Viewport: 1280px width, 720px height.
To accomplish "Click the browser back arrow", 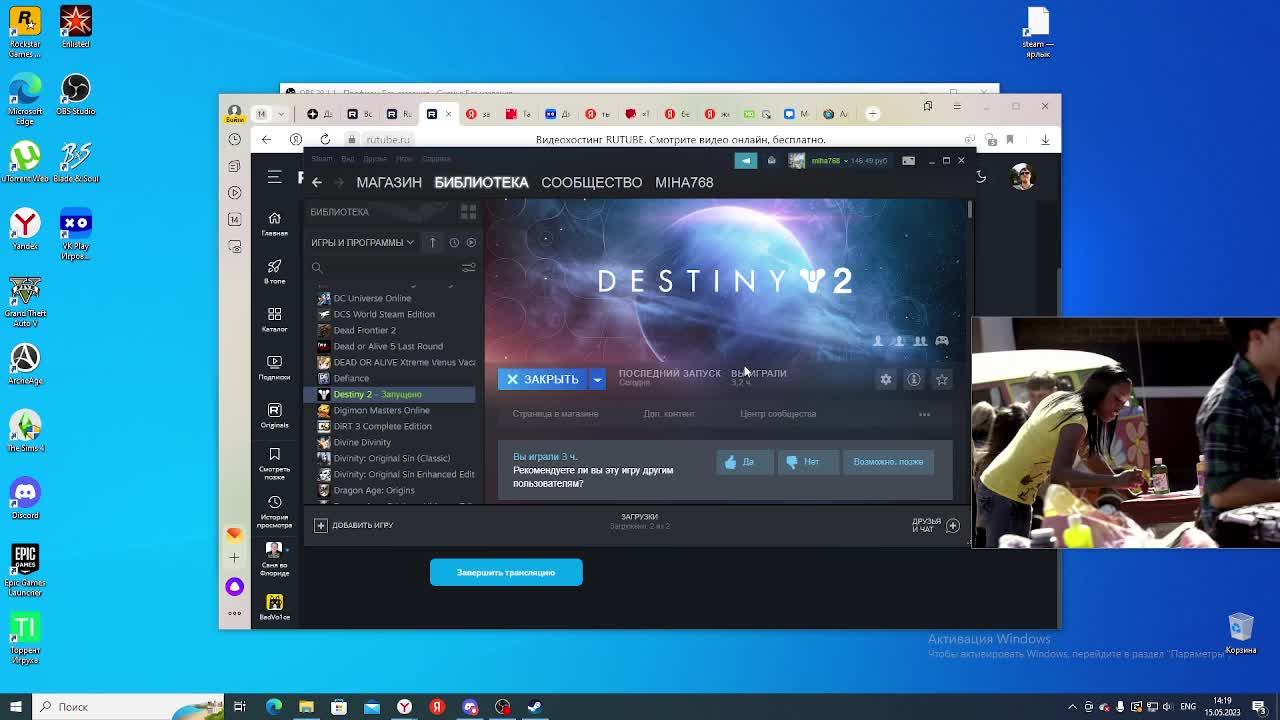I will (266, 139).
